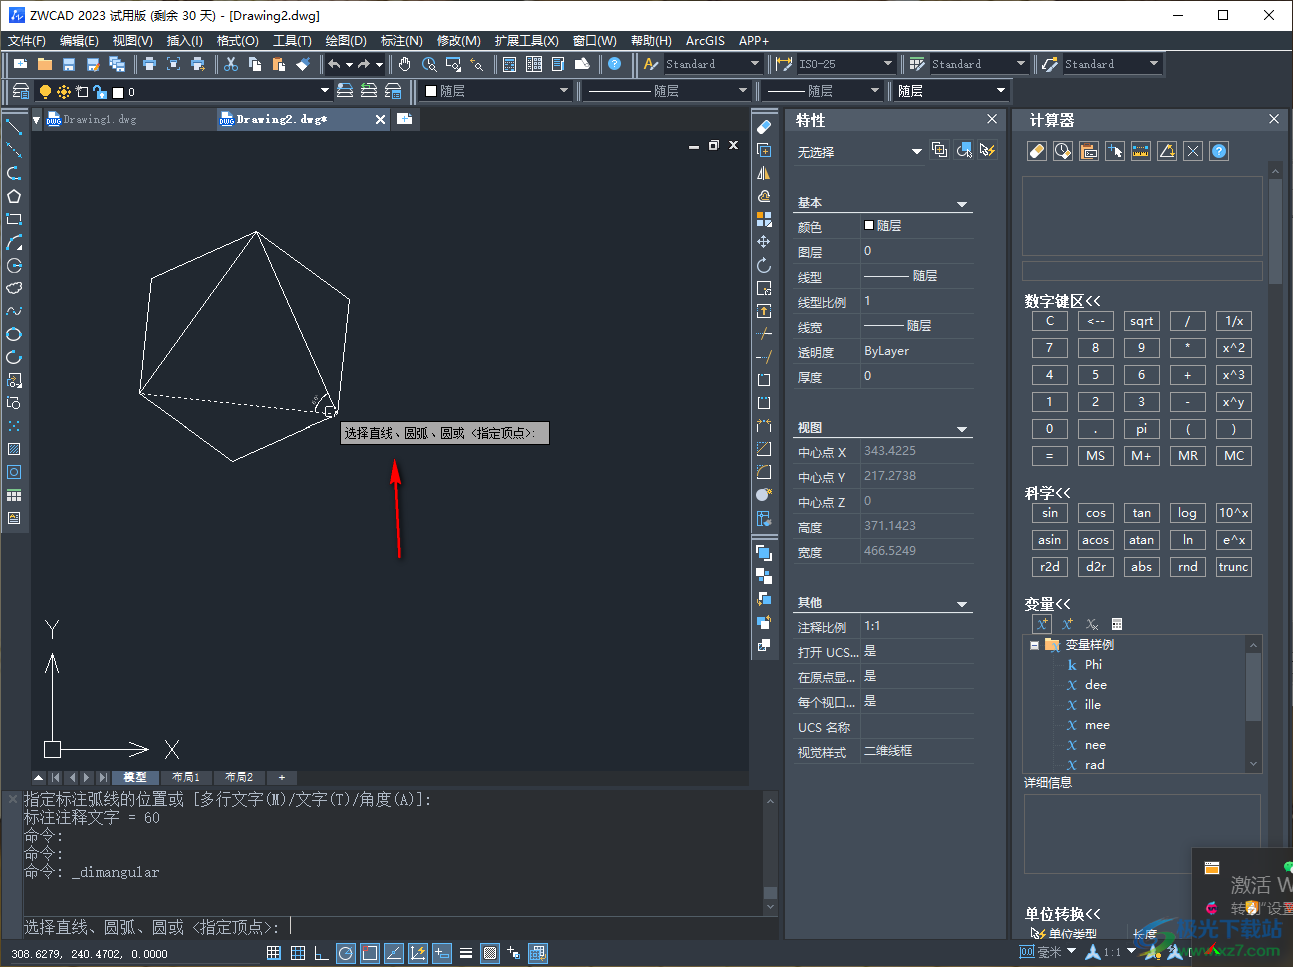Click layer 0 white color swatch
The width and height of the screenshot is (1293, 967).
click(x=118, y=92)
